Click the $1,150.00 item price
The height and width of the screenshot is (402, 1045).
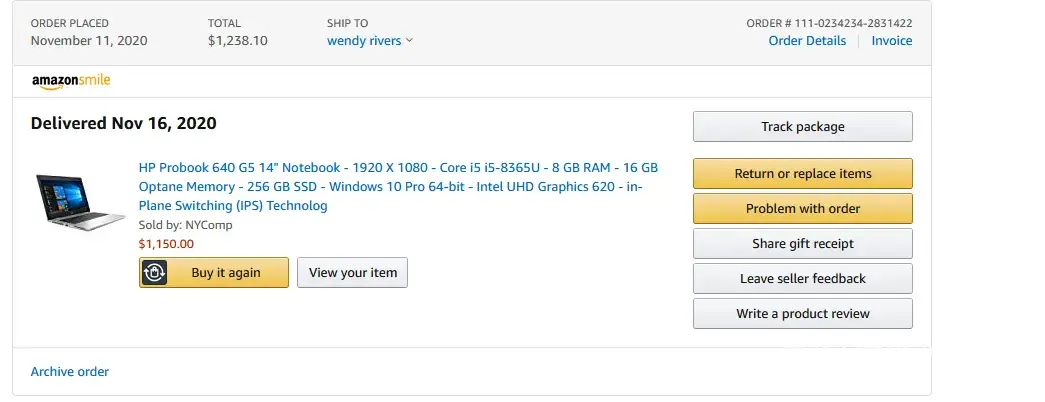166,243
